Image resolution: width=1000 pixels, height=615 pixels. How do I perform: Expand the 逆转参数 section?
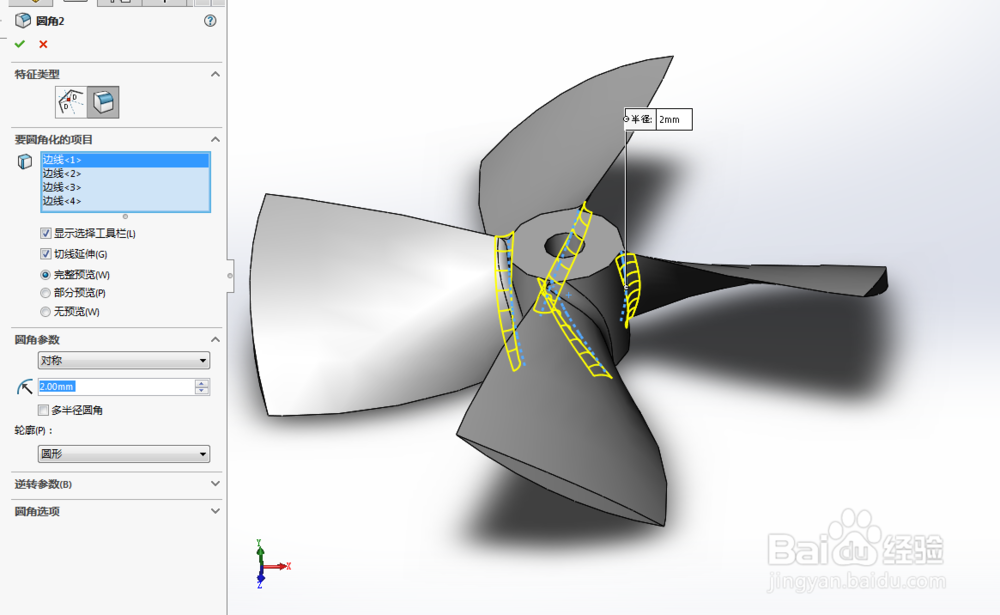coord(216,484)
